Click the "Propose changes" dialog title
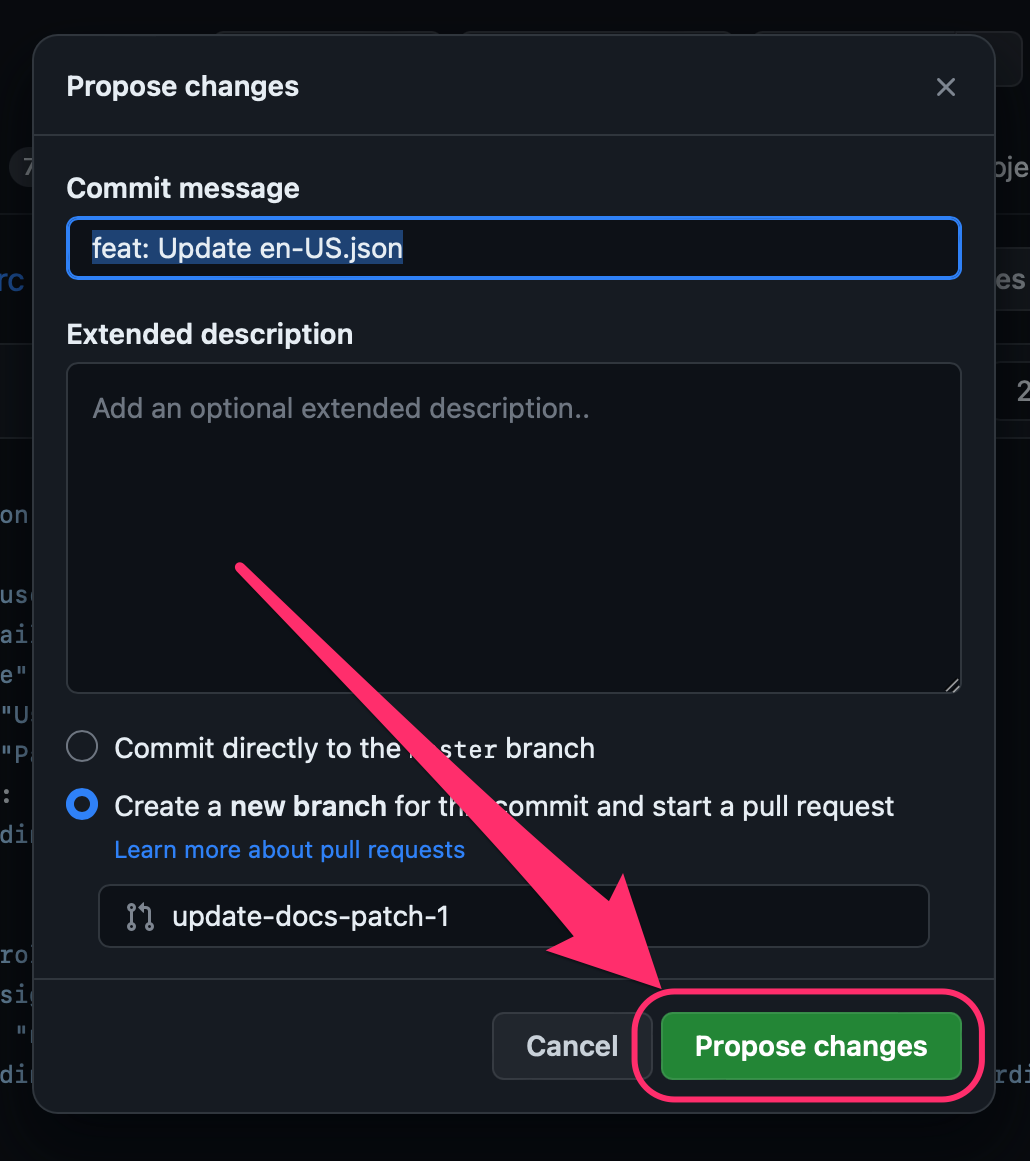The width and height of the screenshot is (1030, 1161). 182,87
